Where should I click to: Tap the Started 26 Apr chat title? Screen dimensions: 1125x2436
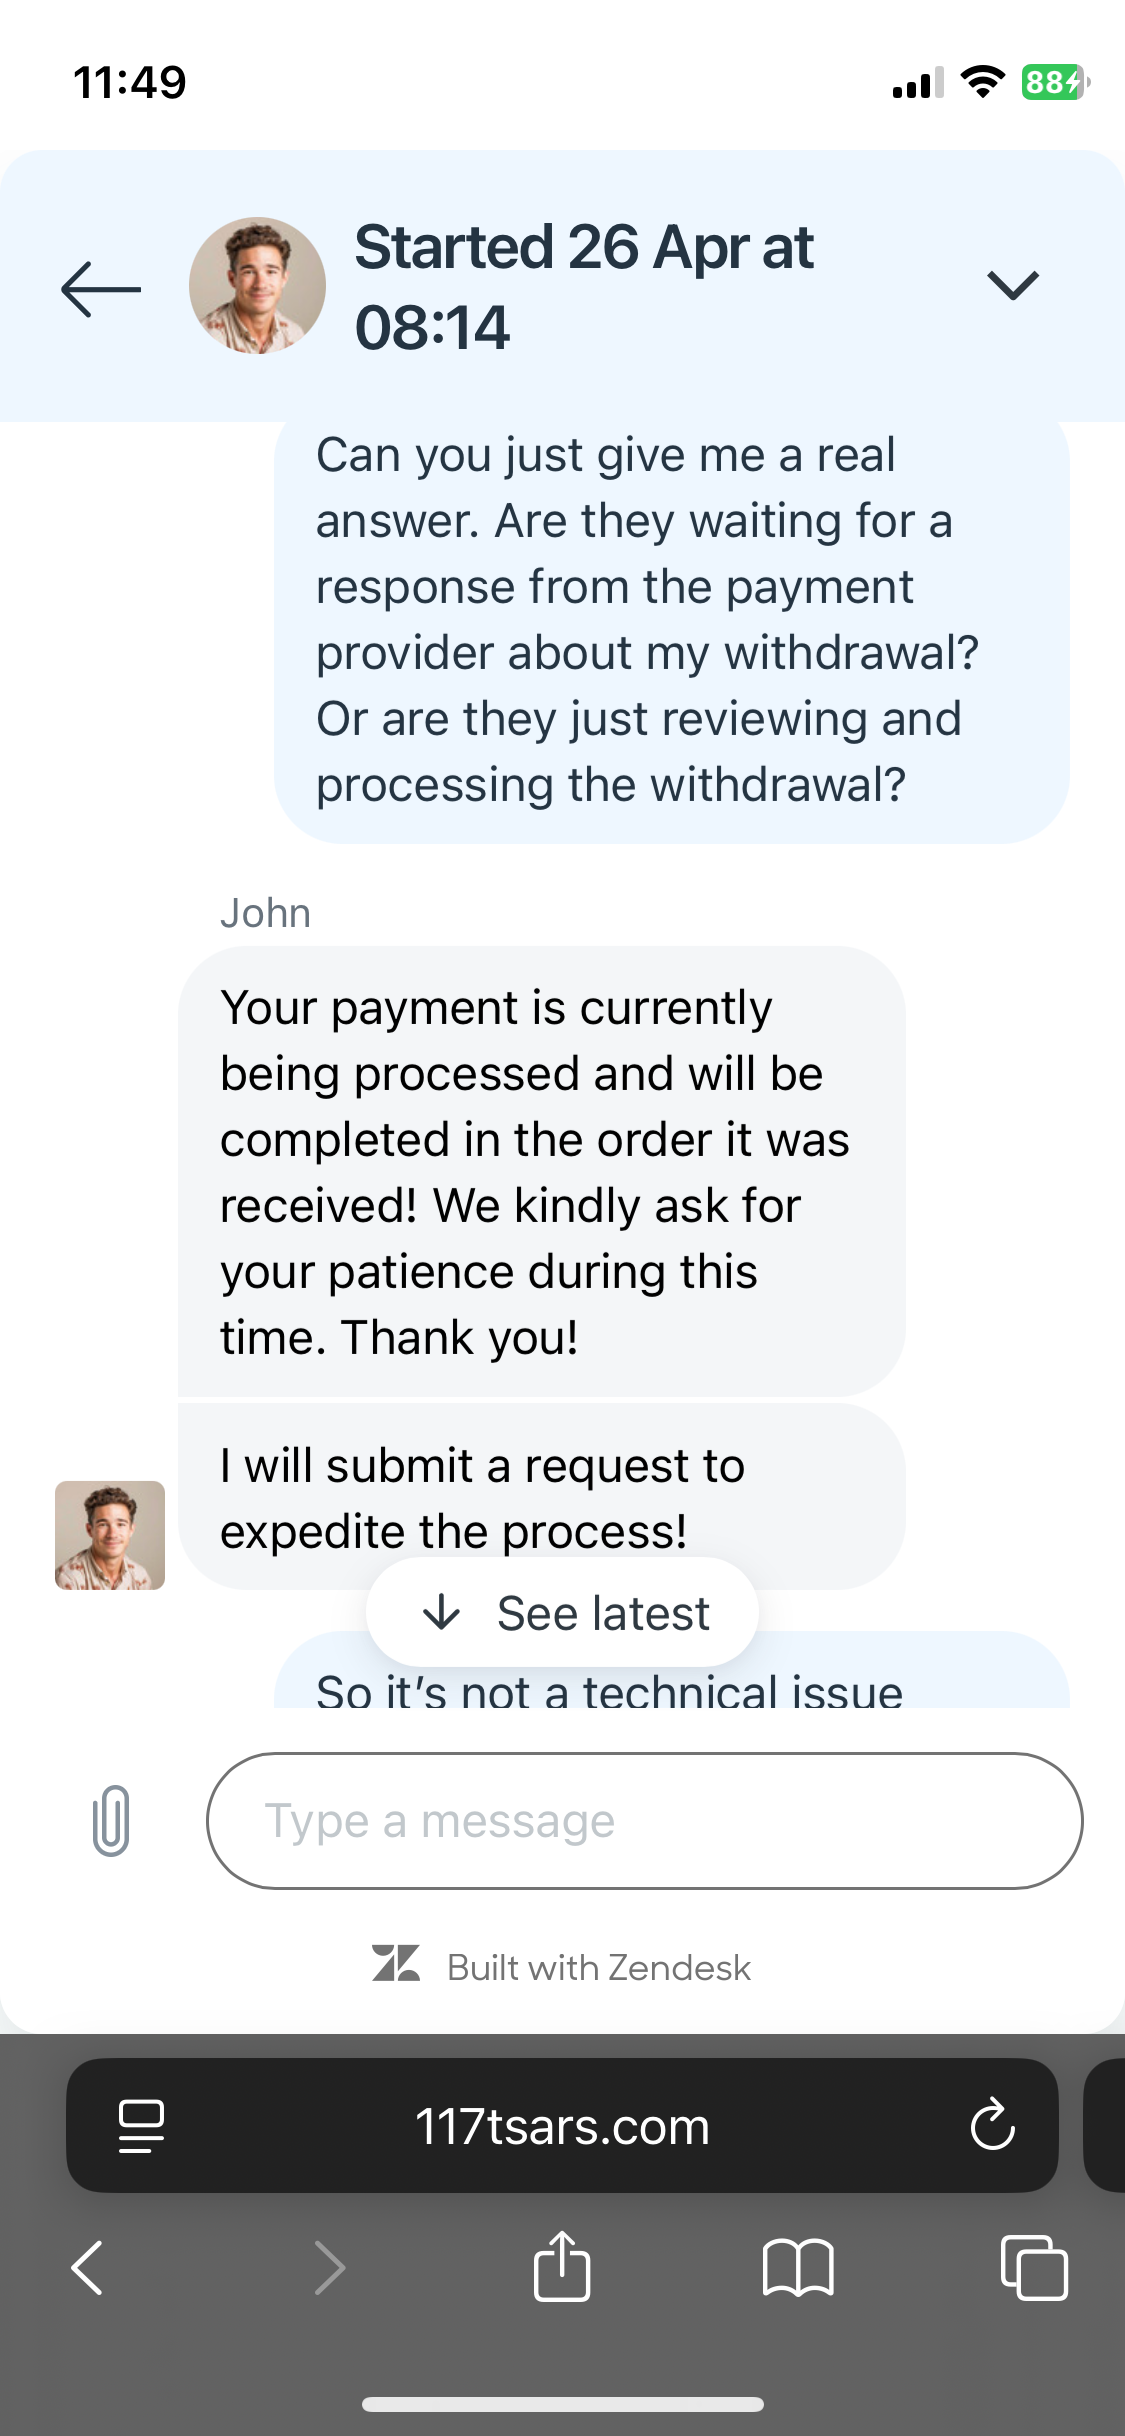pyautogui.click(x=584, y=286)
